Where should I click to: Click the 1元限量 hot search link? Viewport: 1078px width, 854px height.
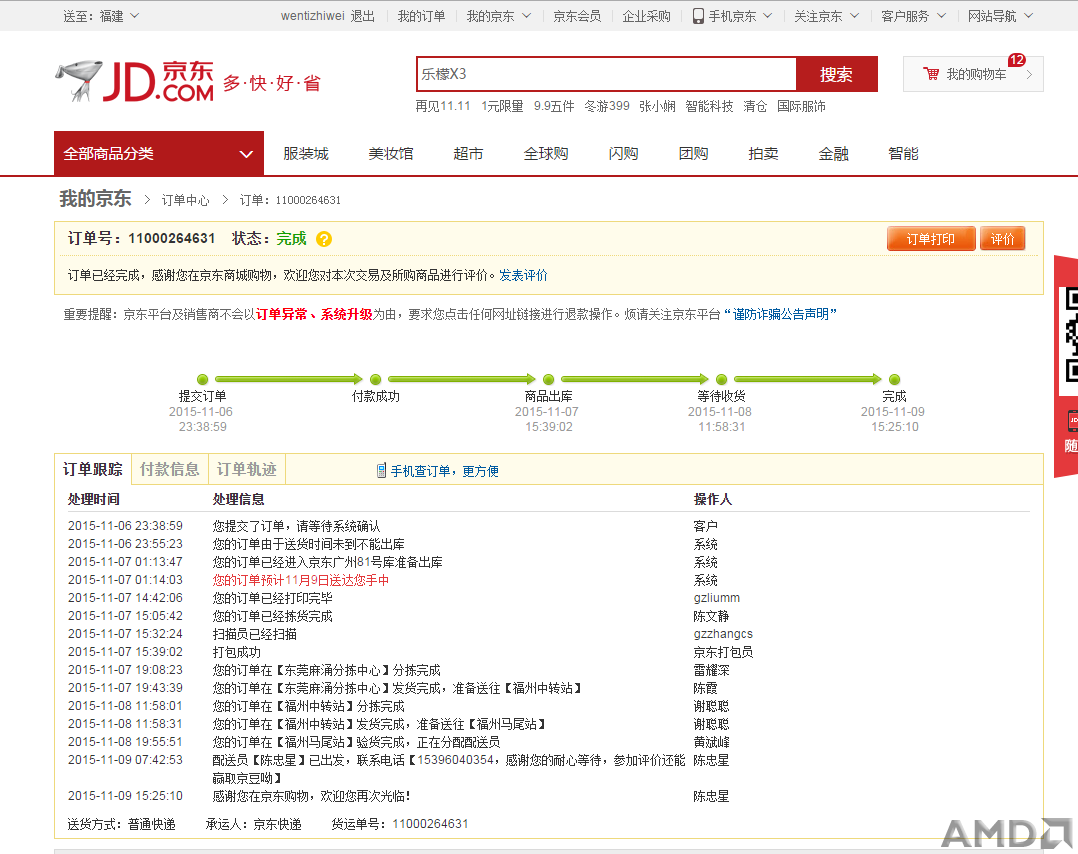[x=502, y=106]
